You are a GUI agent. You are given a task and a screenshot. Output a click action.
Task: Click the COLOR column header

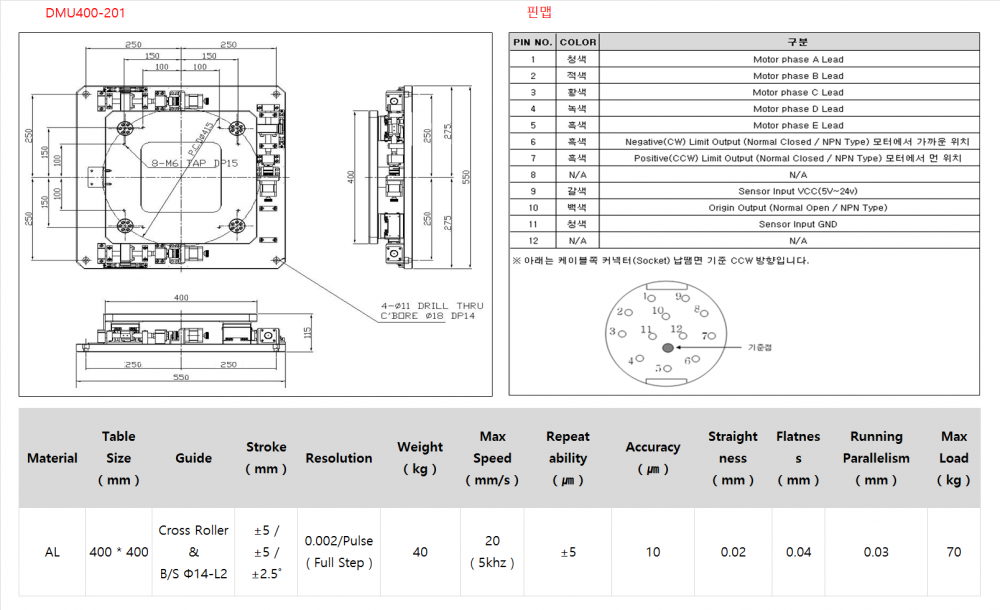pyautogui.click(x=577, y=42)
